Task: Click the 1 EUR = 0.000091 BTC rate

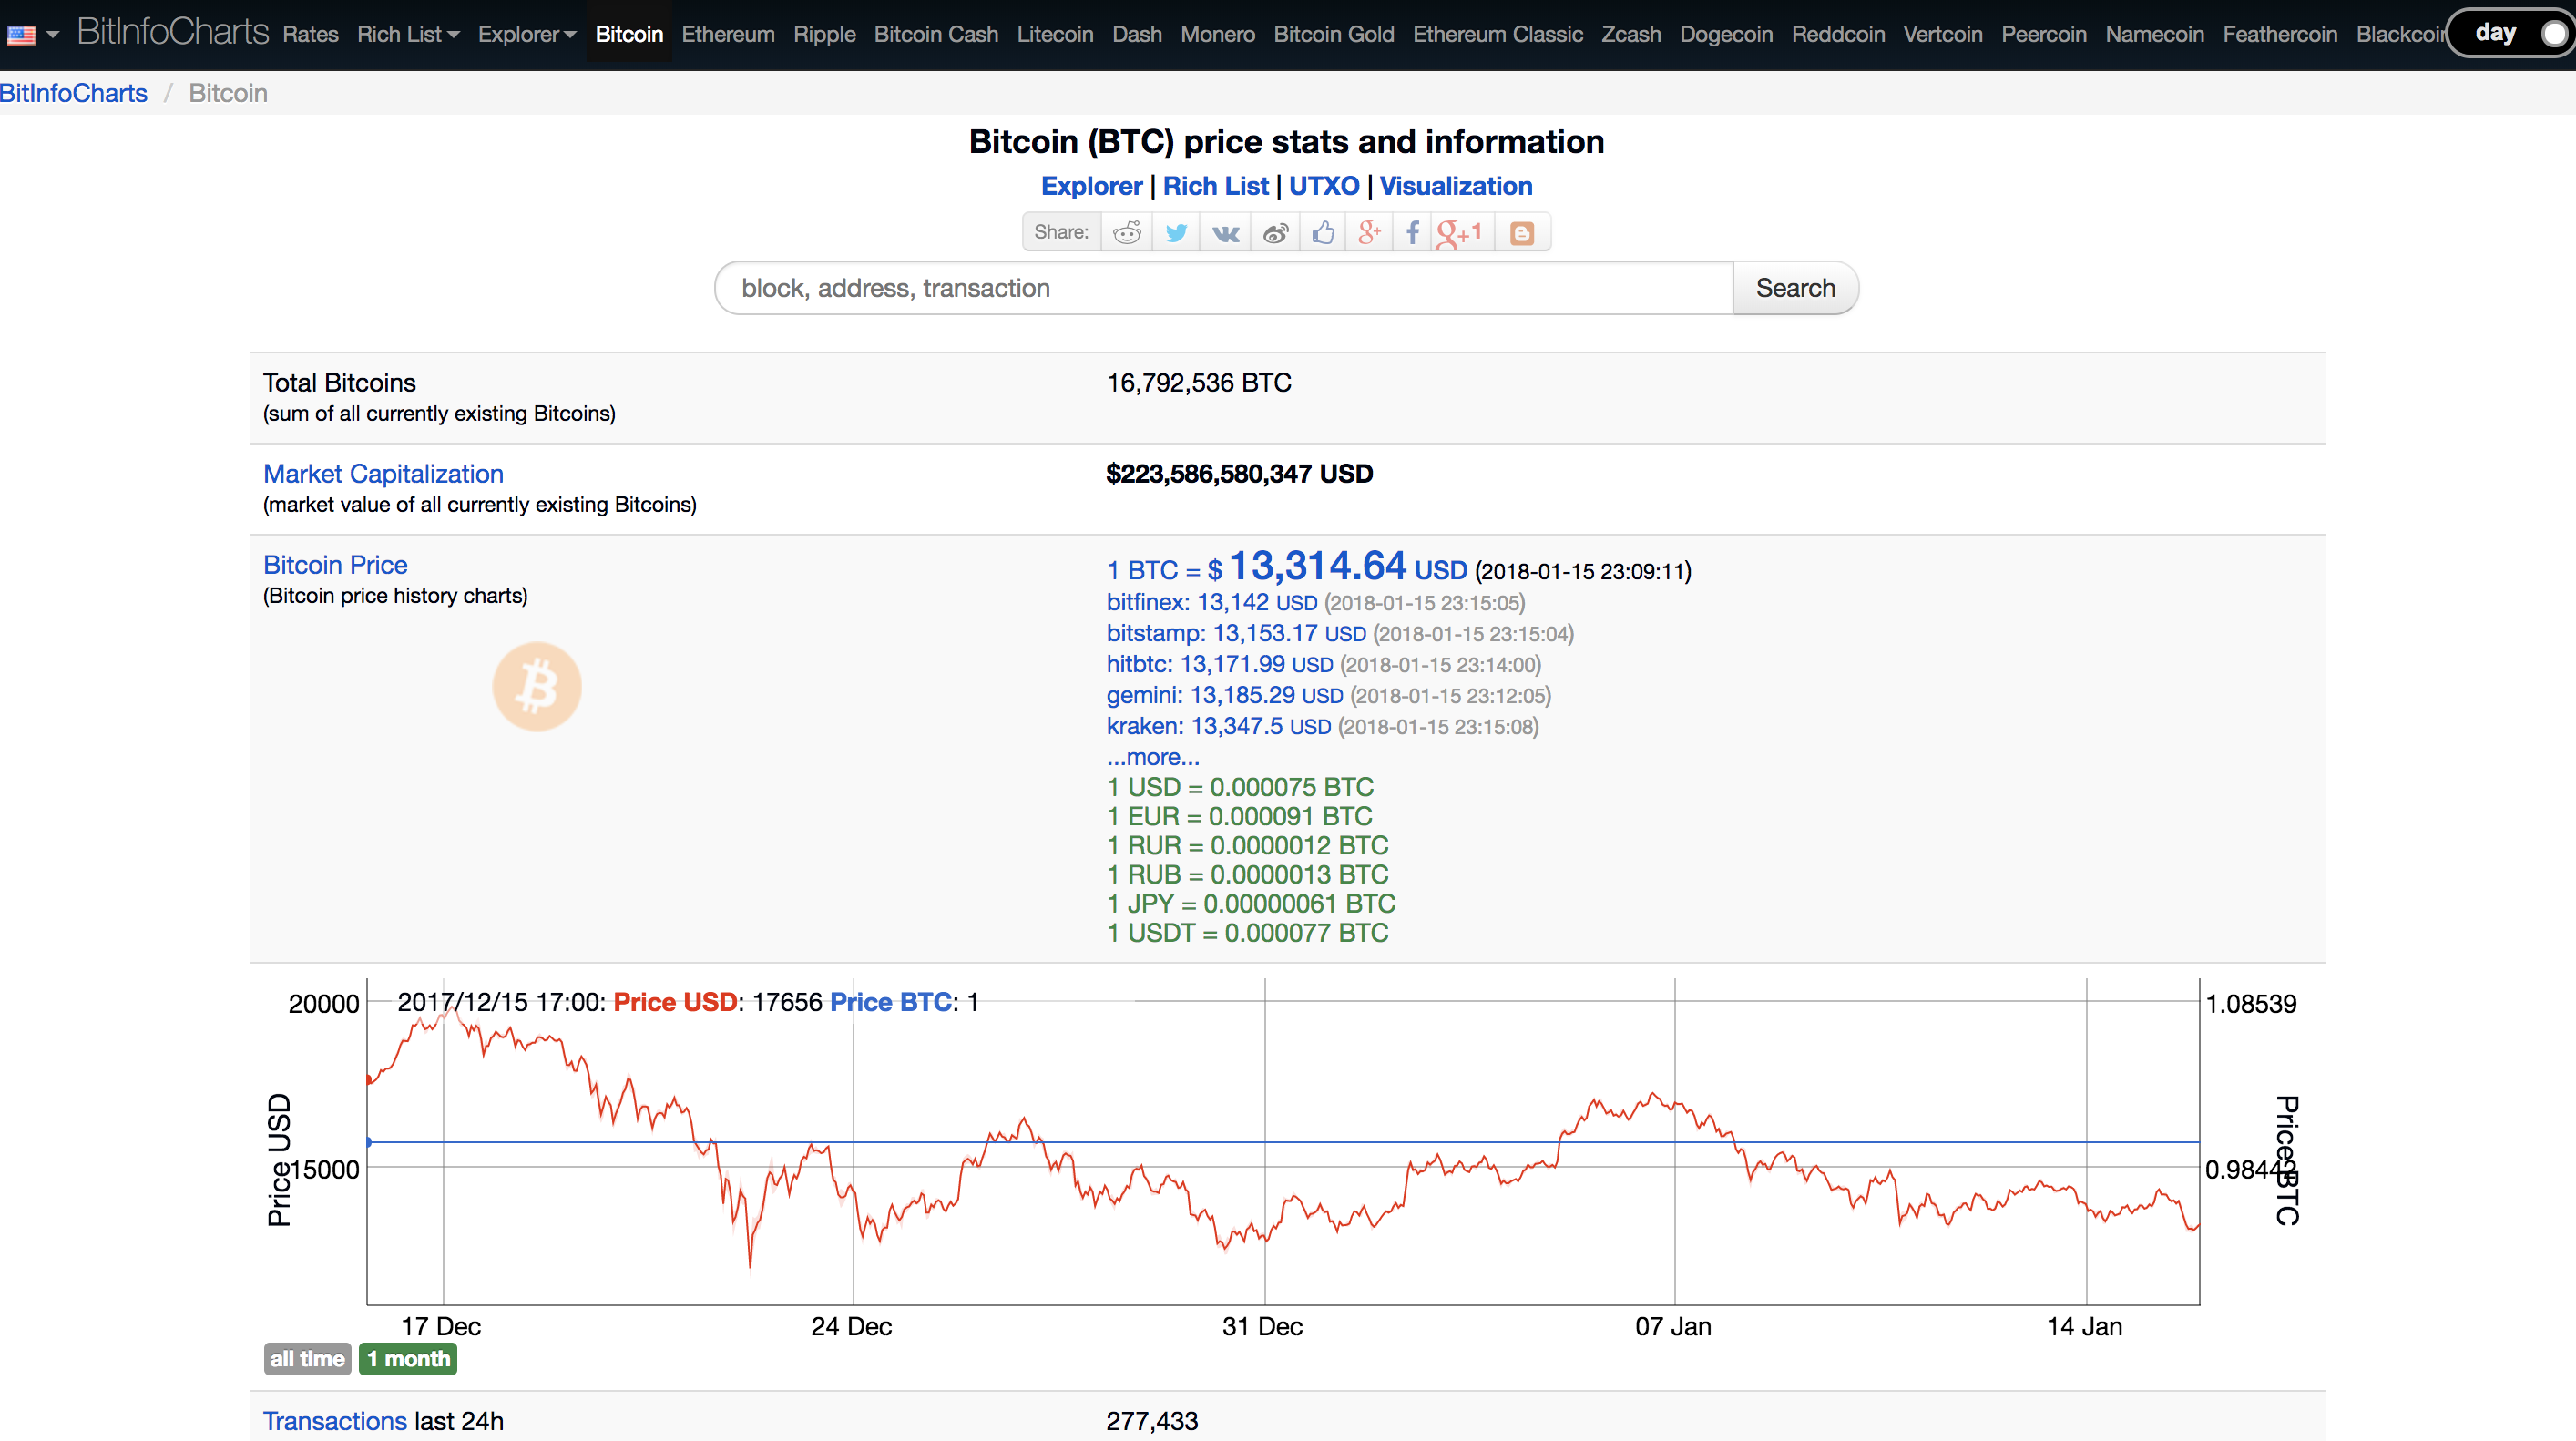Action: point(1239,816)
